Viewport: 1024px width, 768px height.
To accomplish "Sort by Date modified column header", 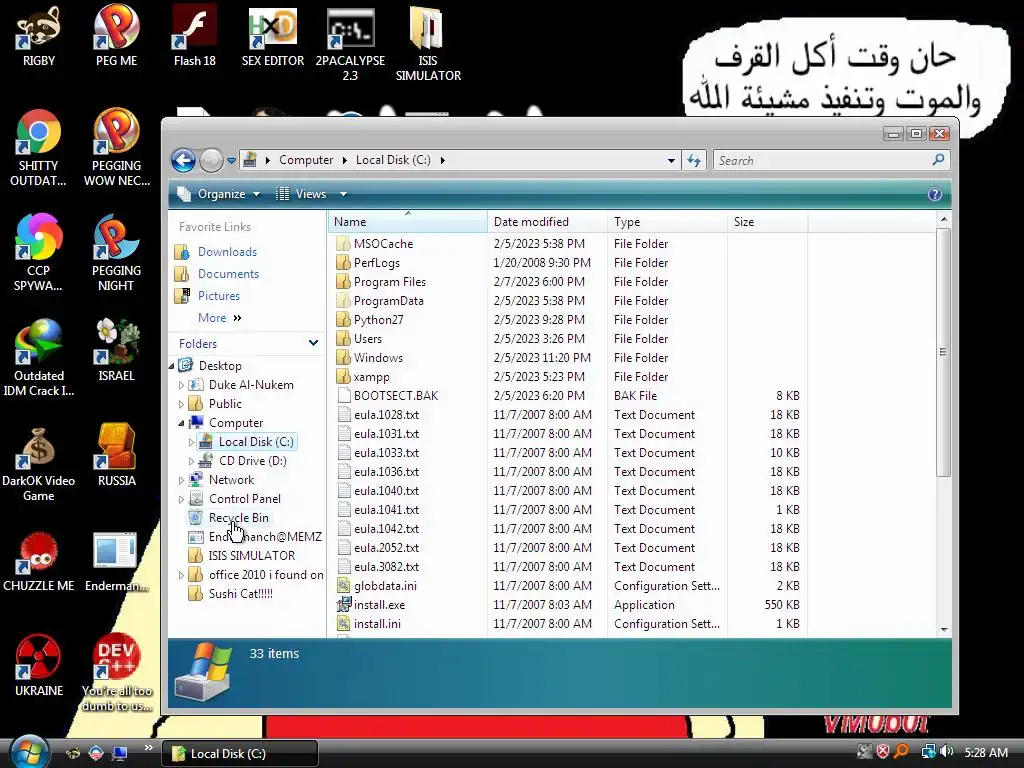I will tap(547, 221).
